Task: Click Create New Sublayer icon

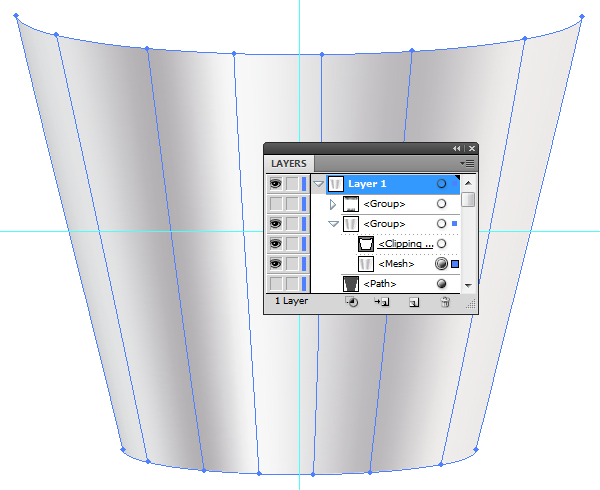Action: (382, 302)
